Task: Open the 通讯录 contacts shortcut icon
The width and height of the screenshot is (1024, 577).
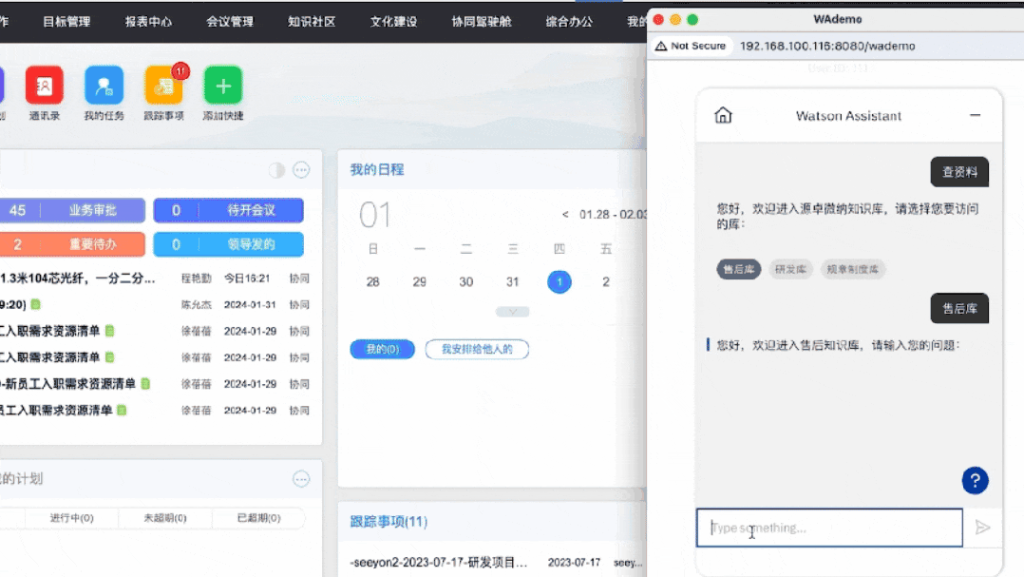Action: (44, 86)
